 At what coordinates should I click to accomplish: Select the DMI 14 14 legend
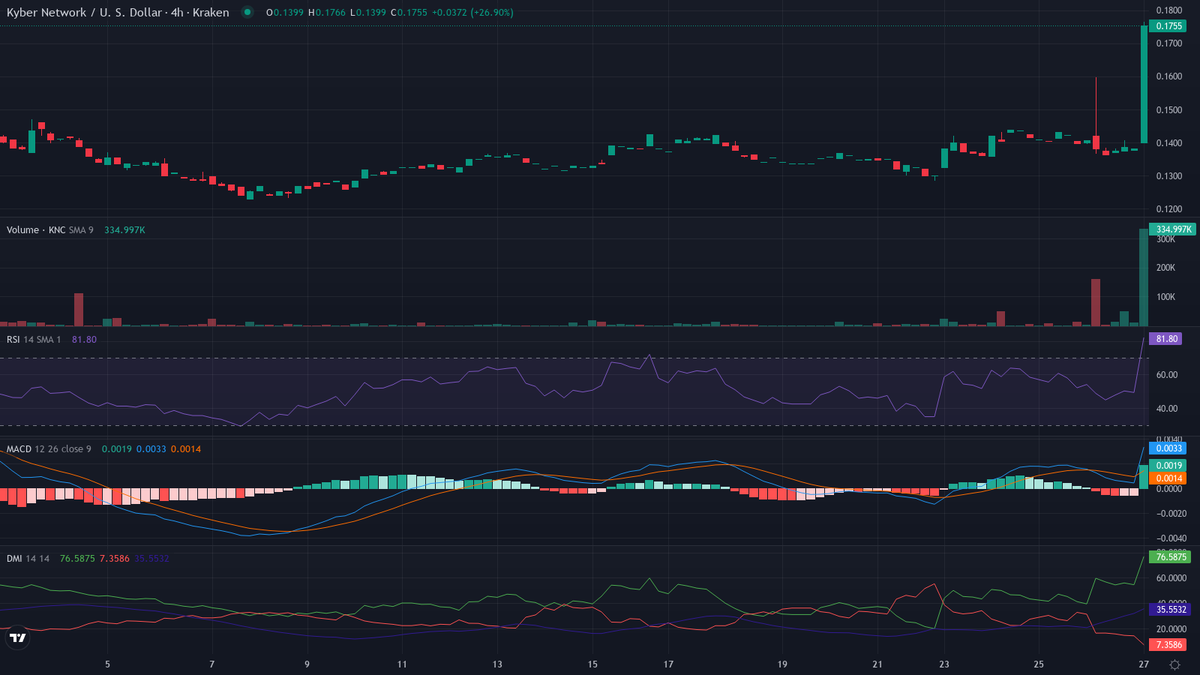[x=28, y=557]
